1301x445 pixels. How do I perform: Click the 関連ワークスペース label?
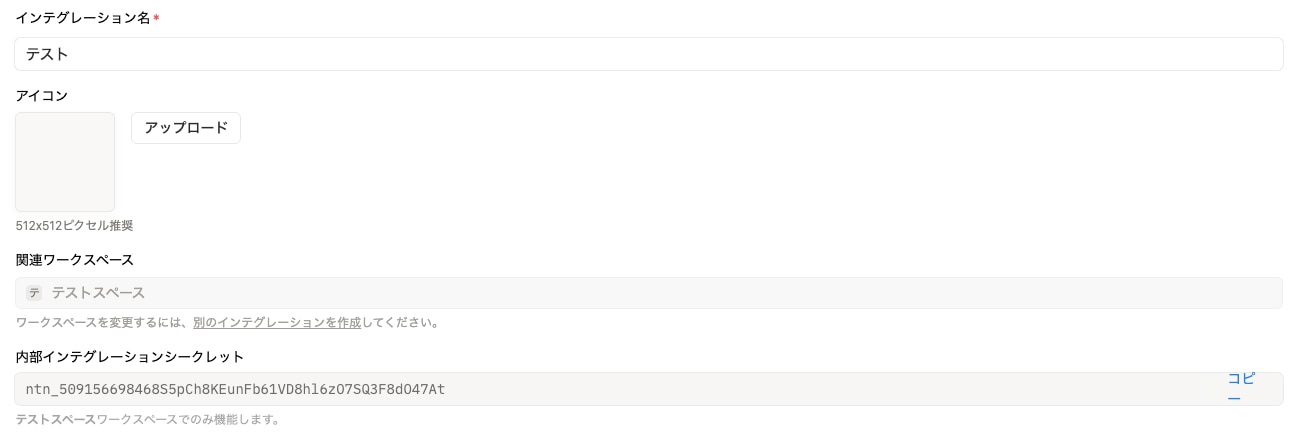tap(74, 260)
